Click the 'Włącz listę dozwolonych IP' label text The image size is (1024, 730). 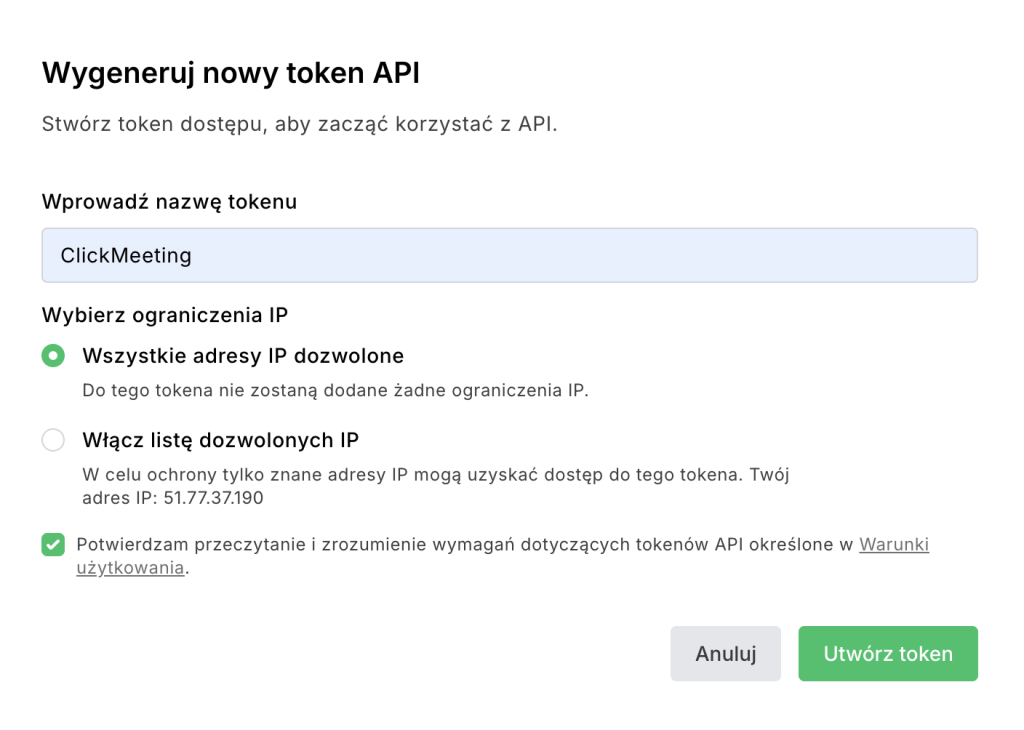[x=220, y=440]
